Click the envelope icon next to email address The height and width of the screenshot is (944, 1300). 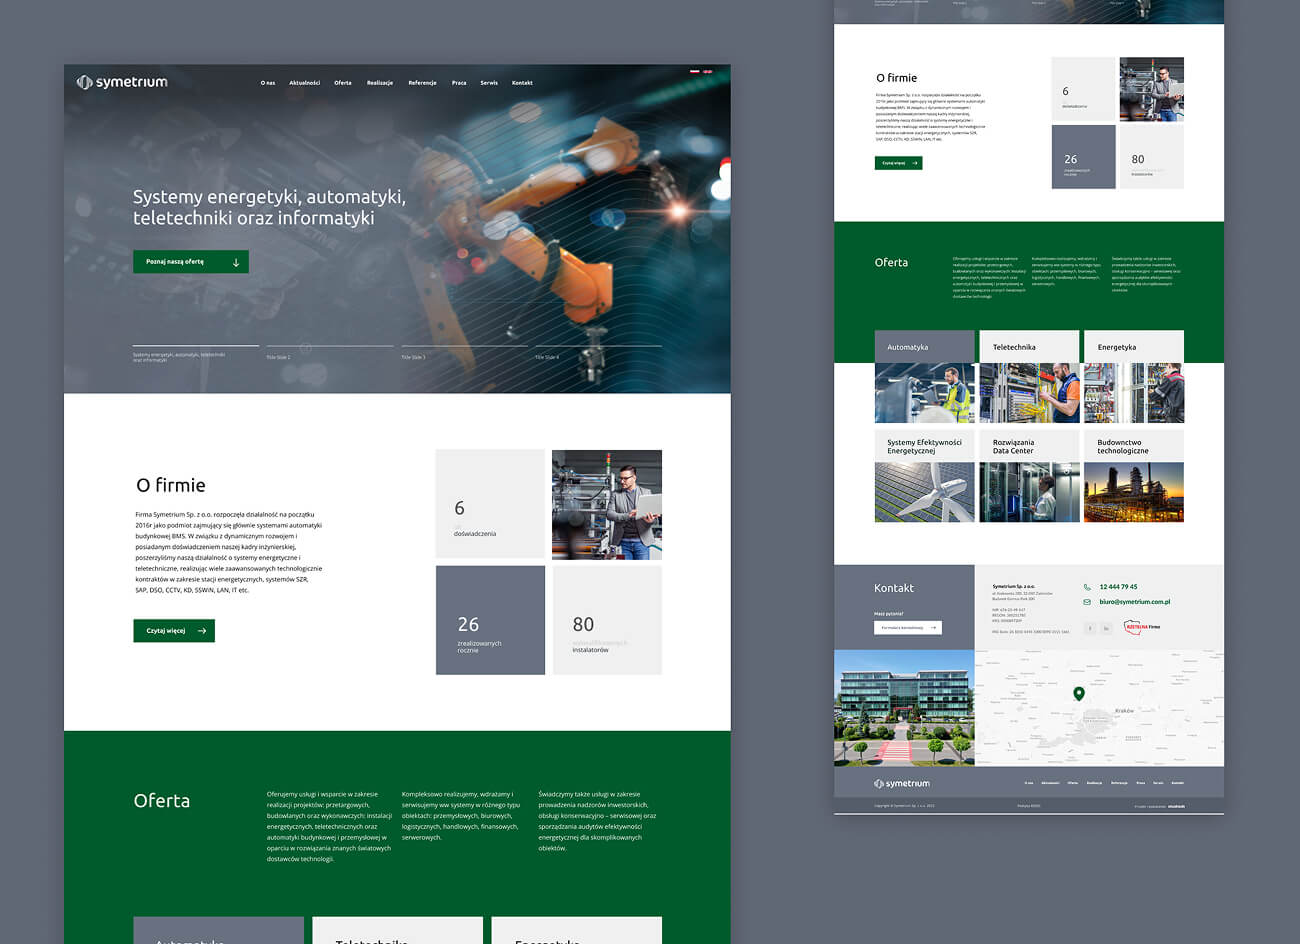[1087, 602]
